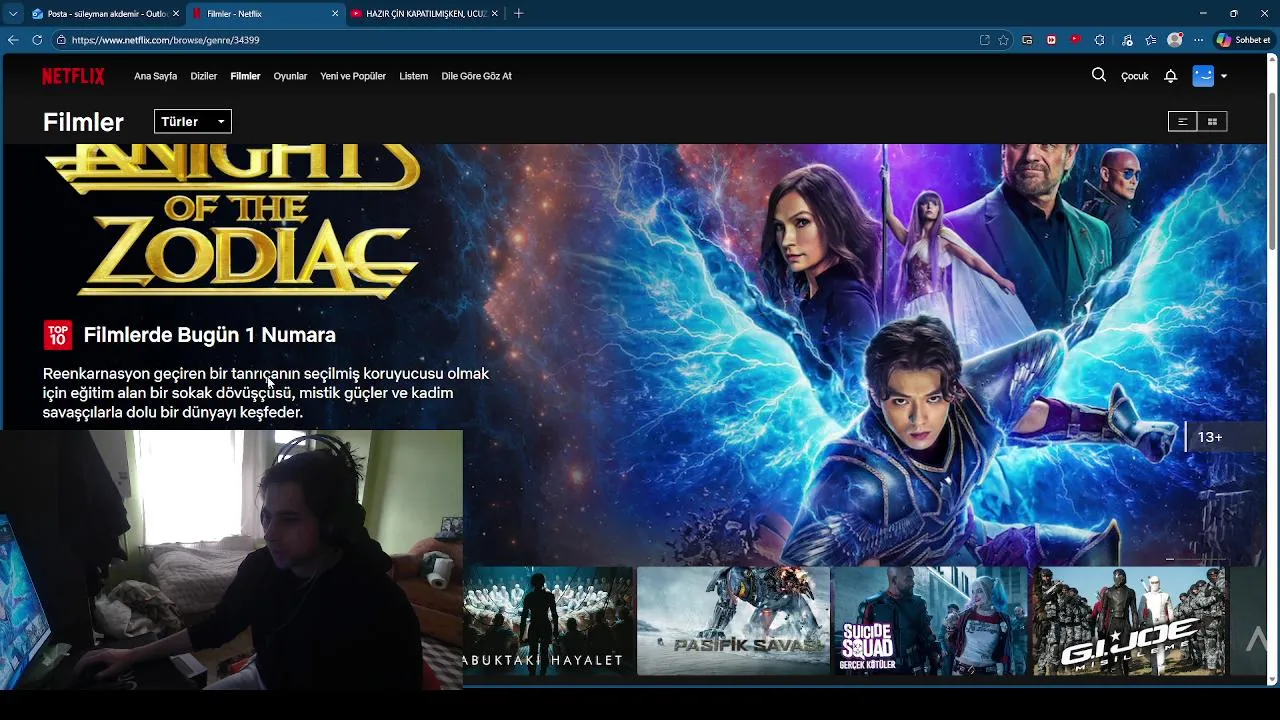Switch to Çocuk profile

click(x=1134, y=76)
